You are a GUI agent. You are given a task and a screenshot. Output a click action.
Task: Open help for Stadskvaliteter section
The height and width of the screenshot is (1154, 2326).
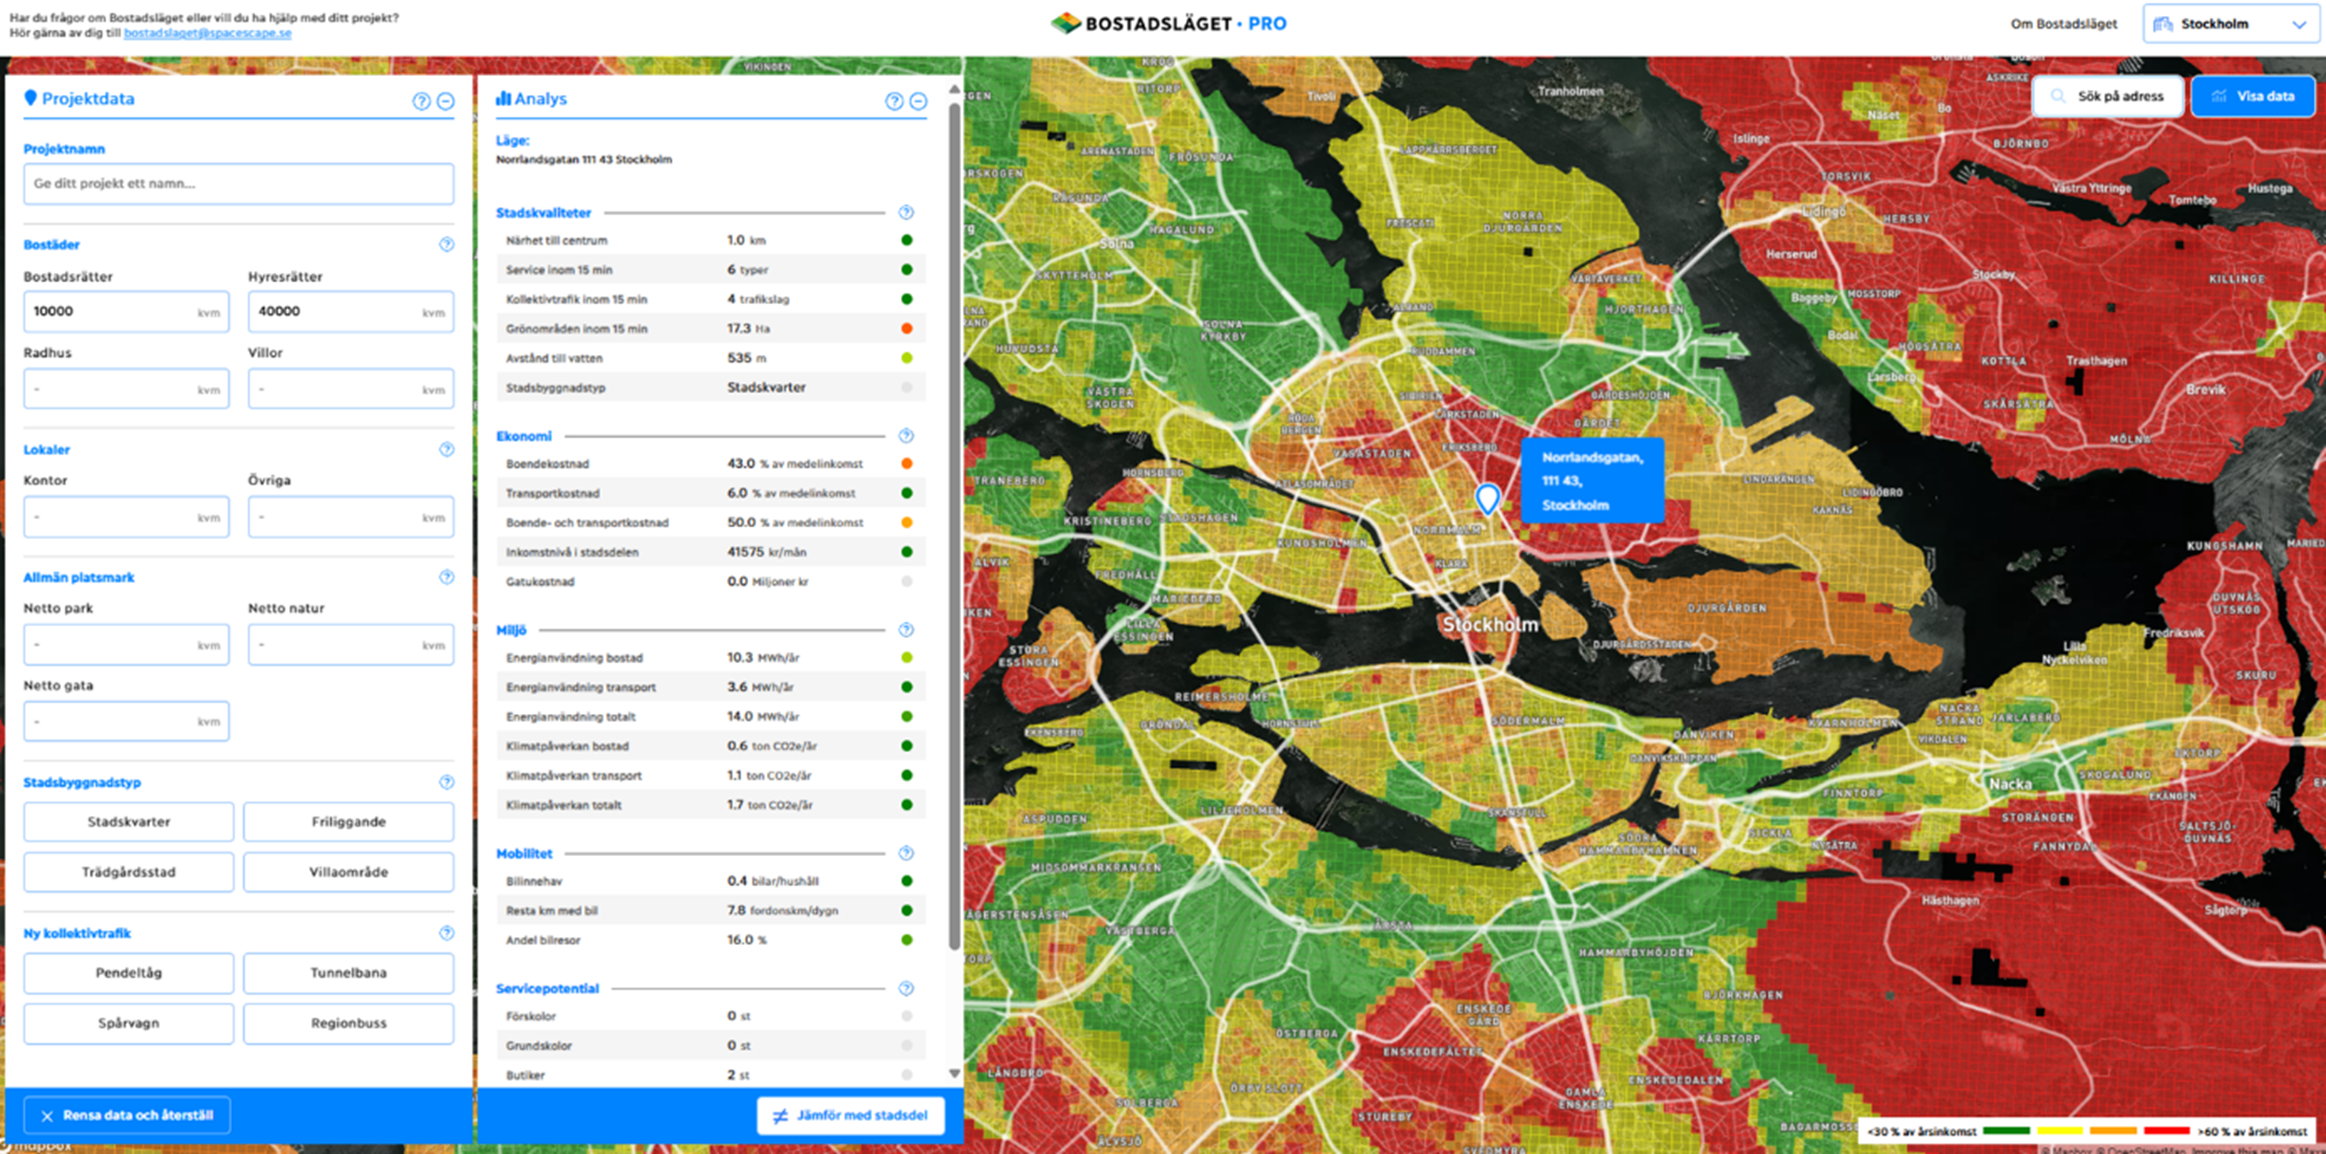coord(906,213)
